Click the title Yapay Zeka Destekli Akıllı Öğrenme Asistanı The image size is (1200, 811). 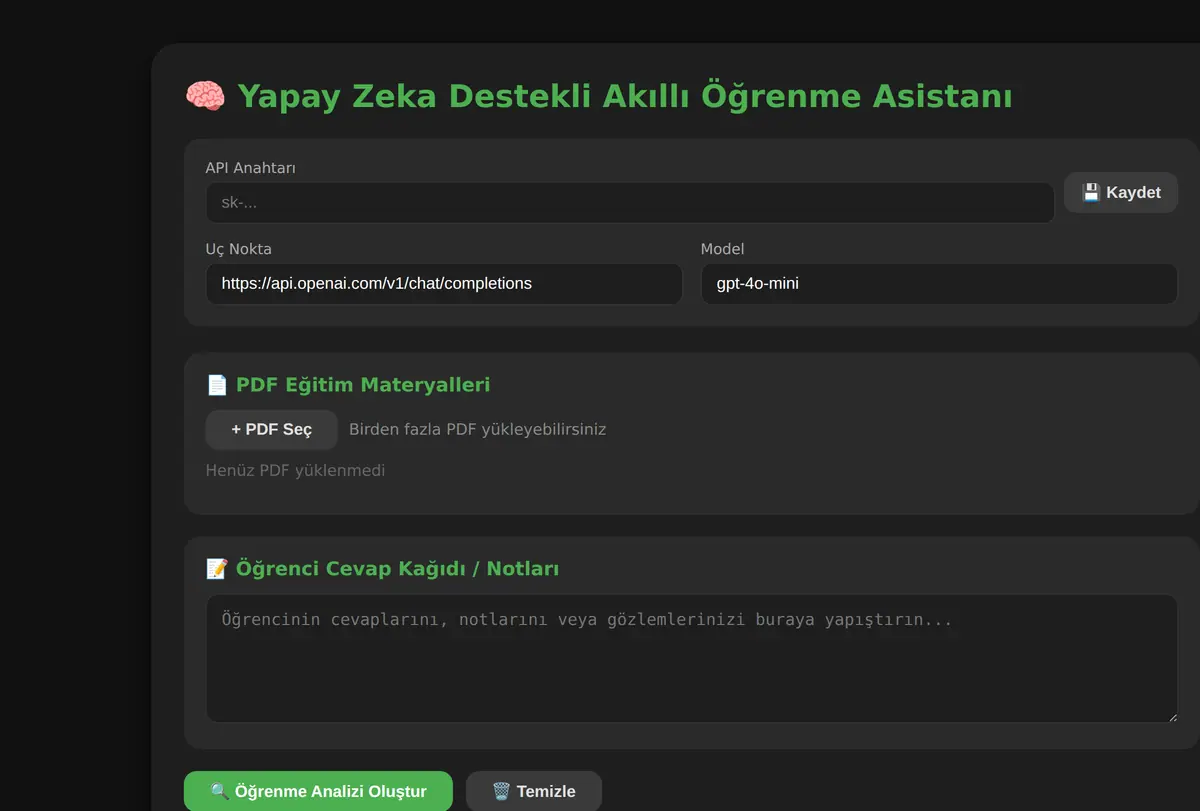(x=625, y=96)
